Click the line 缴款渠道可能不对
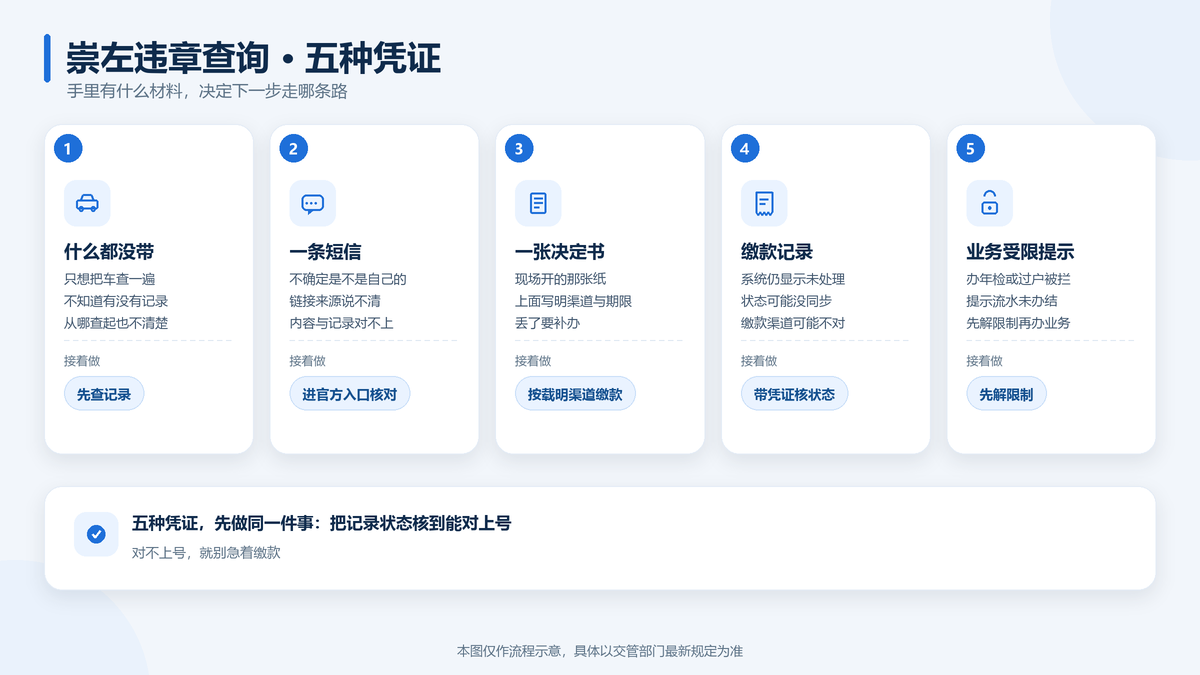This screenshot has width=1200, height=675. 793,323
